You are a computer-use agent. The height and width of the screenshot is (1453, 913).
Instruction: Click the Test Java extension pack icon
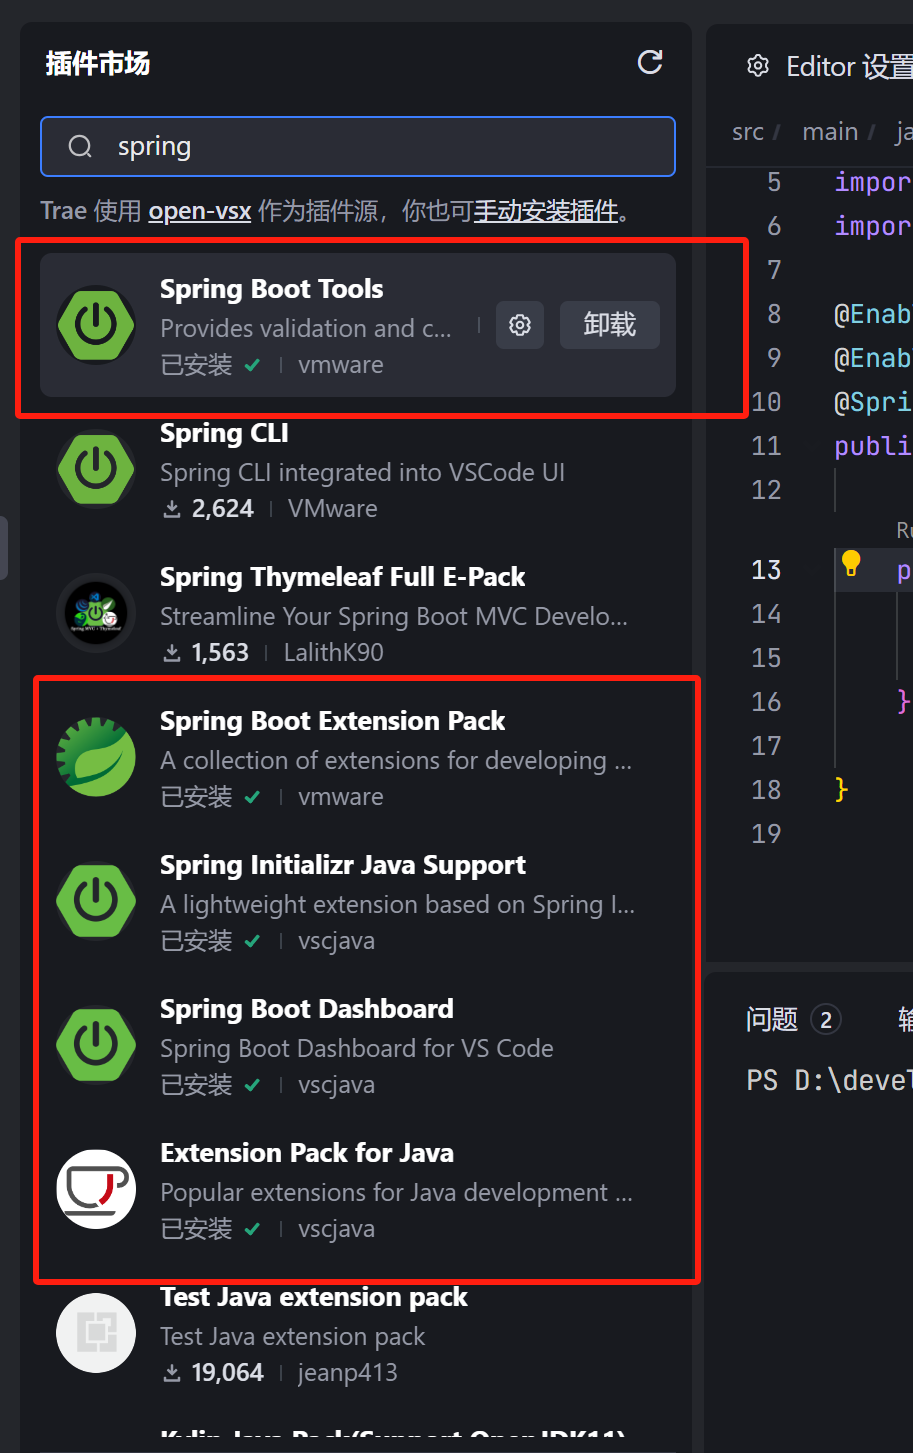pos(96,1333)
